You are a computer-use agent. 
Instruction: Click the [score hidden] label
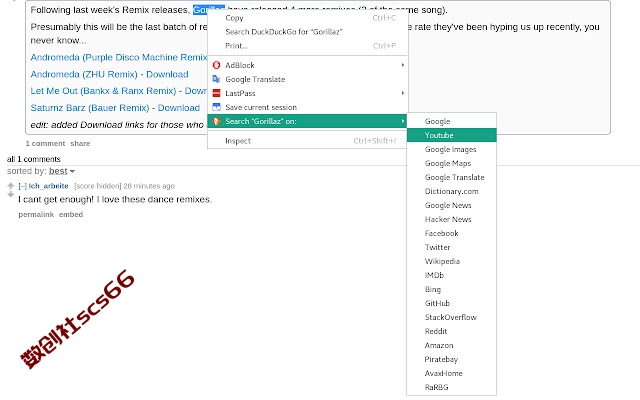pyautogui.click(x=98, y=186)
